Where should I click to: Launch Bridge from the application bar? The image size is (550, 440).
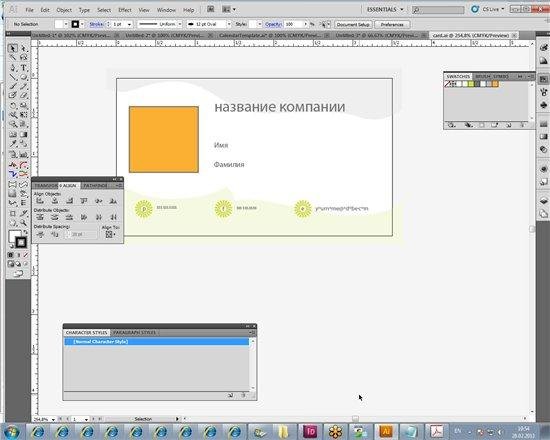[210, 9]
